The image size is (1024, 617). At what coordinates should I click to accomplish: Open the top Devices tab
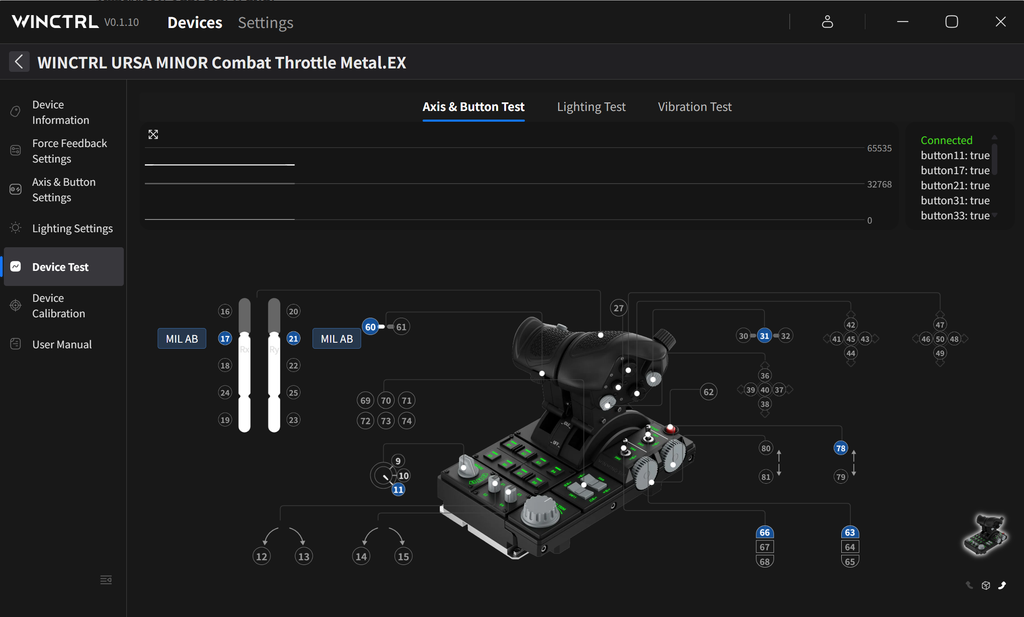[195, 22]
